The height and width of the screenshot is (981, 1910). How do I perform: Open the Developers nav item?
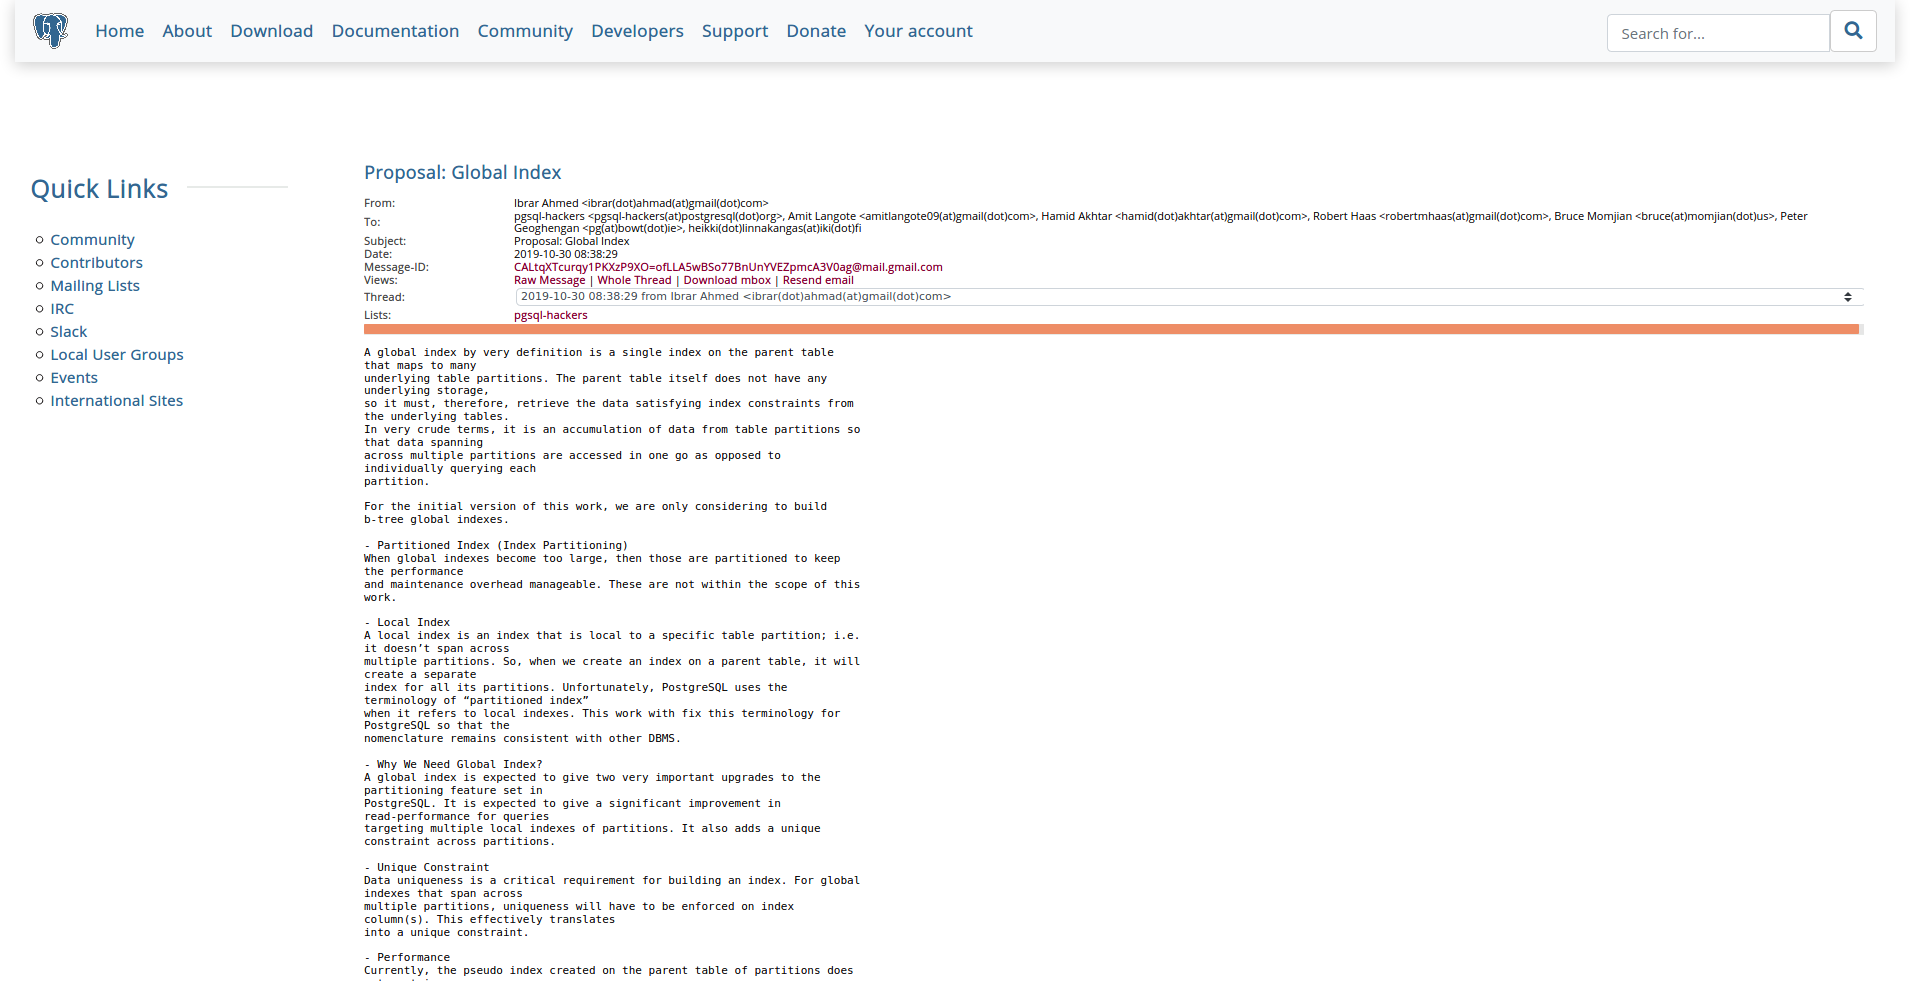tap(637, 31)
